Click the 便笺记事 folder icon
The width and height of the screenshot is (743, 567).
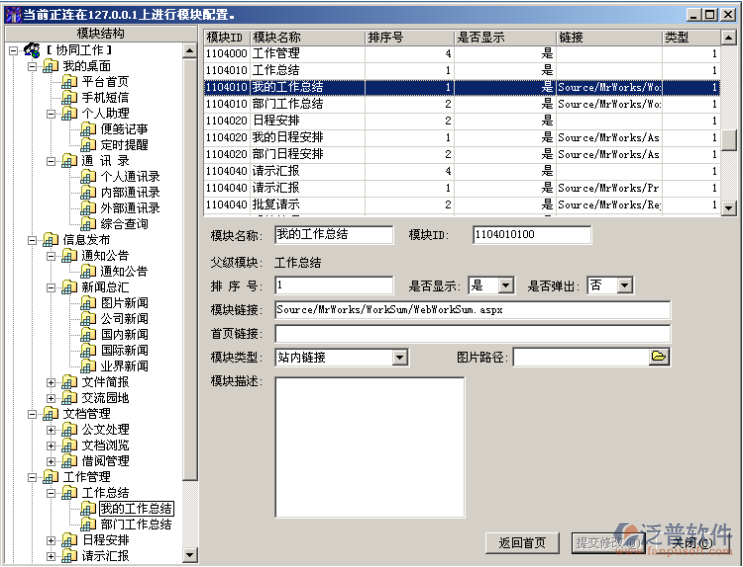coord(88,129)
